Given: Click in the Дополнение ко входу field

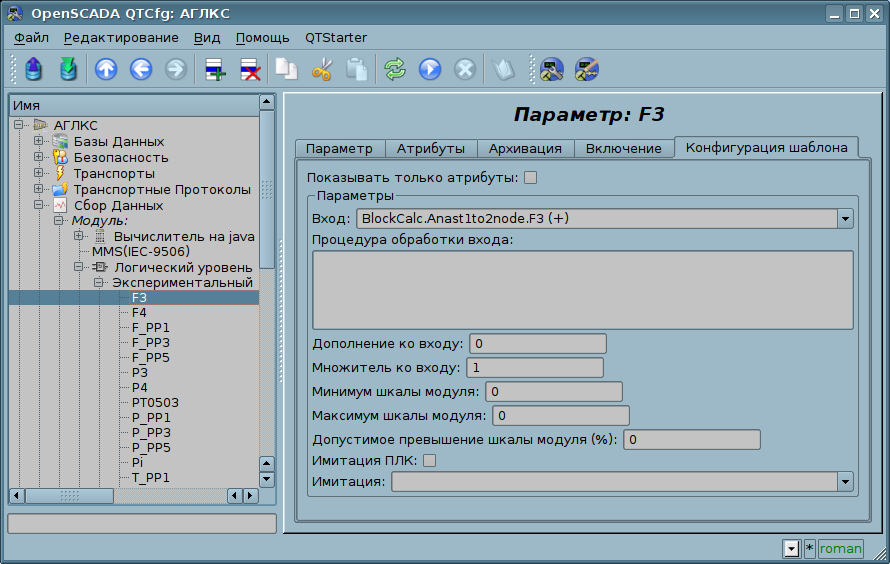Looking at the screenshot, I should (538, 344).
